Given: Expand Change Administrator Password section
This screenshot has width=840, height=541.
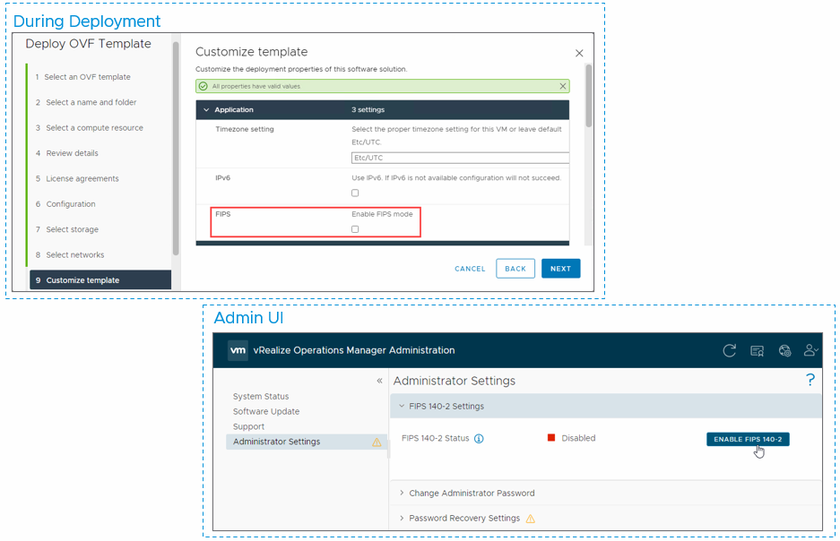Looking at the screenshot, I should (x=402, y=493).
